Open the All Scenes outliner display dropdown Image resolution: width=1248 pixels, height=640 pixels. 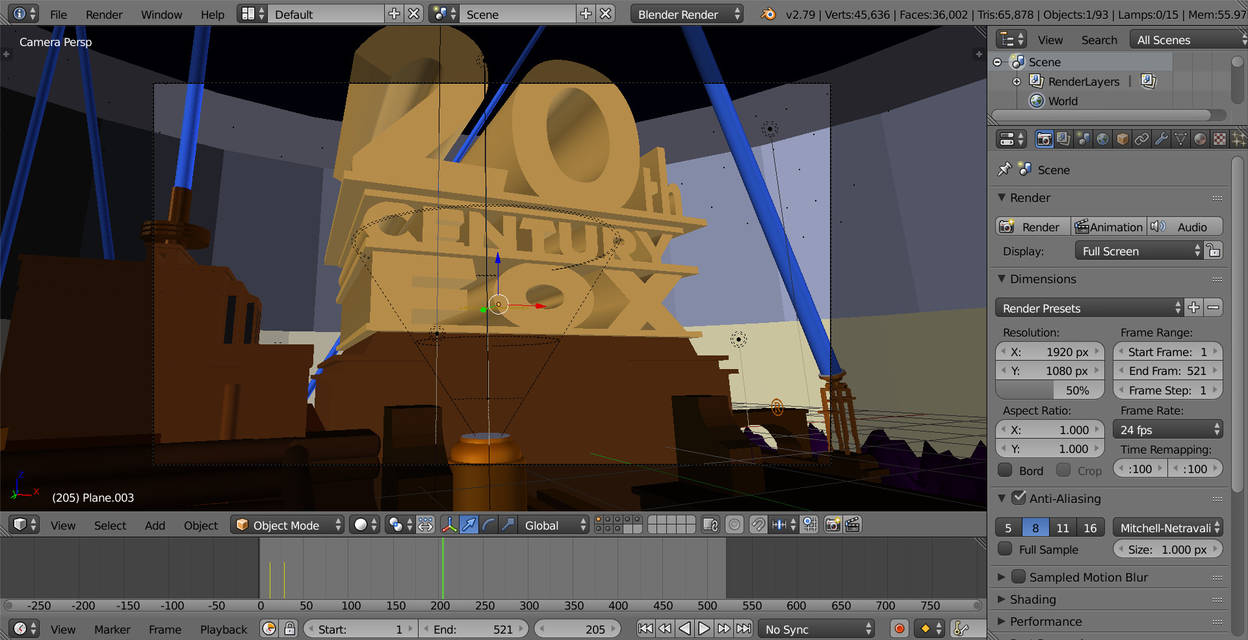(x=1188, y=40)
